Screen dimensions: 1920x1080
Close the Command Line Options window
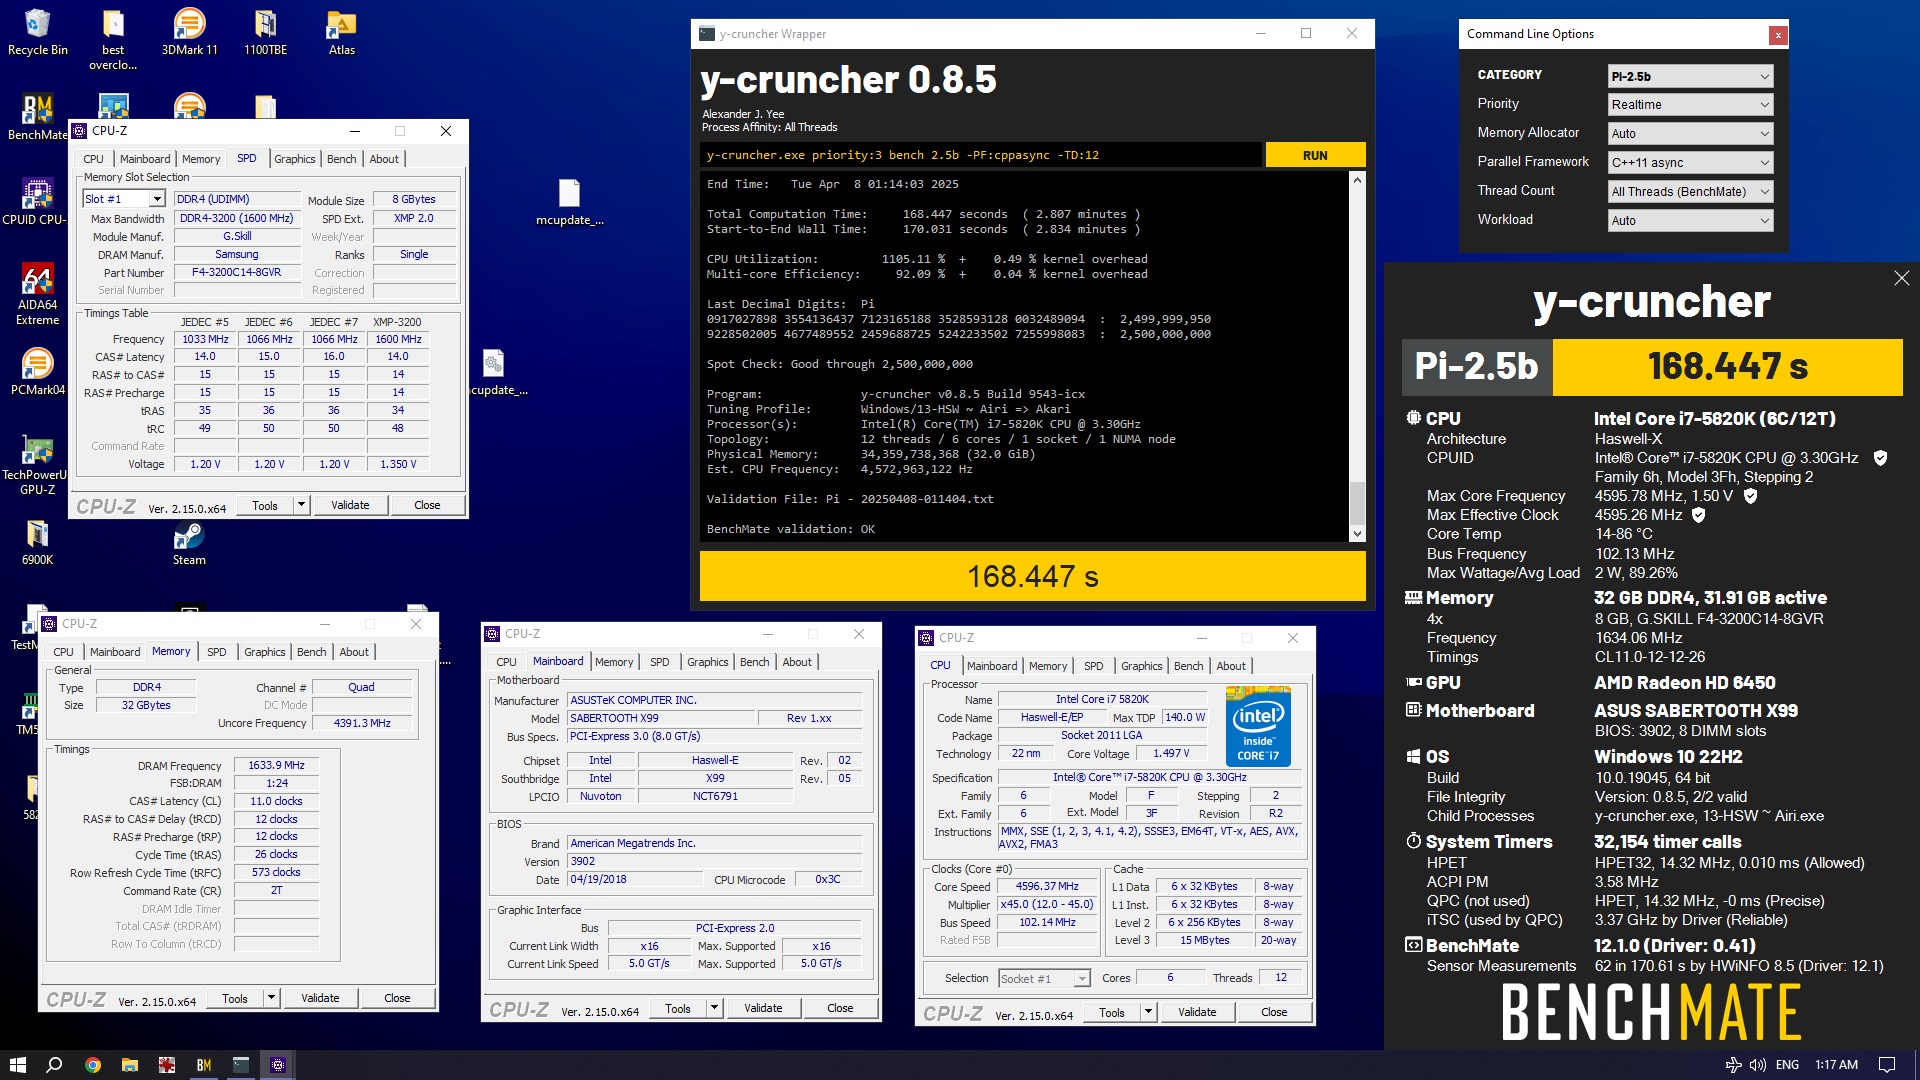tap(1777, 35)
